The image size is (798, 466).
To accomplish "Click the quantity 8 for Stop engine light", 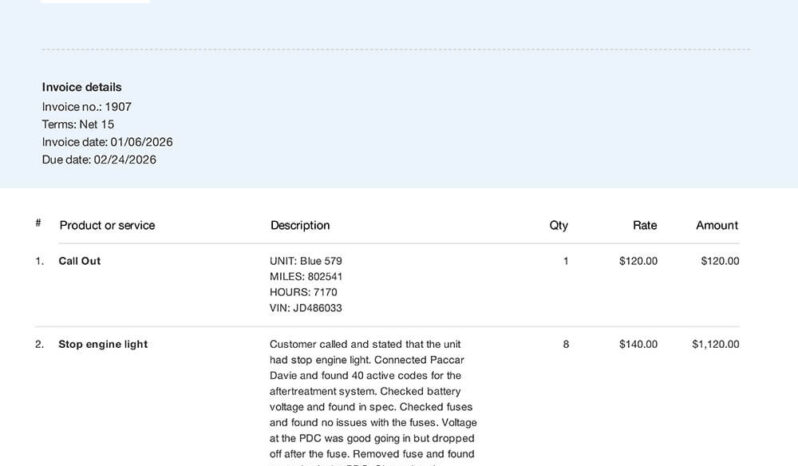I will pos(566,344).
